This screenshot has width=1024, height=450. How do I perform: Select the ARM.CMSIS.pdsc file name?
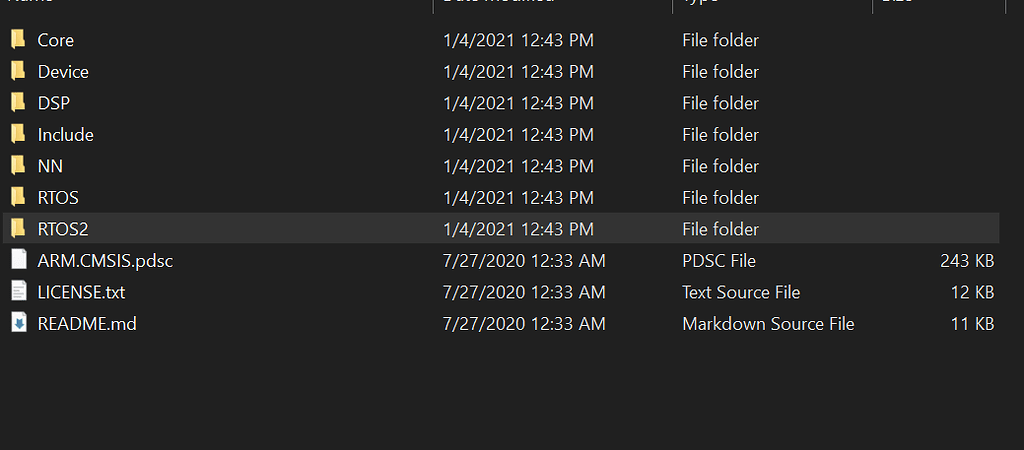tap(105, 261)
